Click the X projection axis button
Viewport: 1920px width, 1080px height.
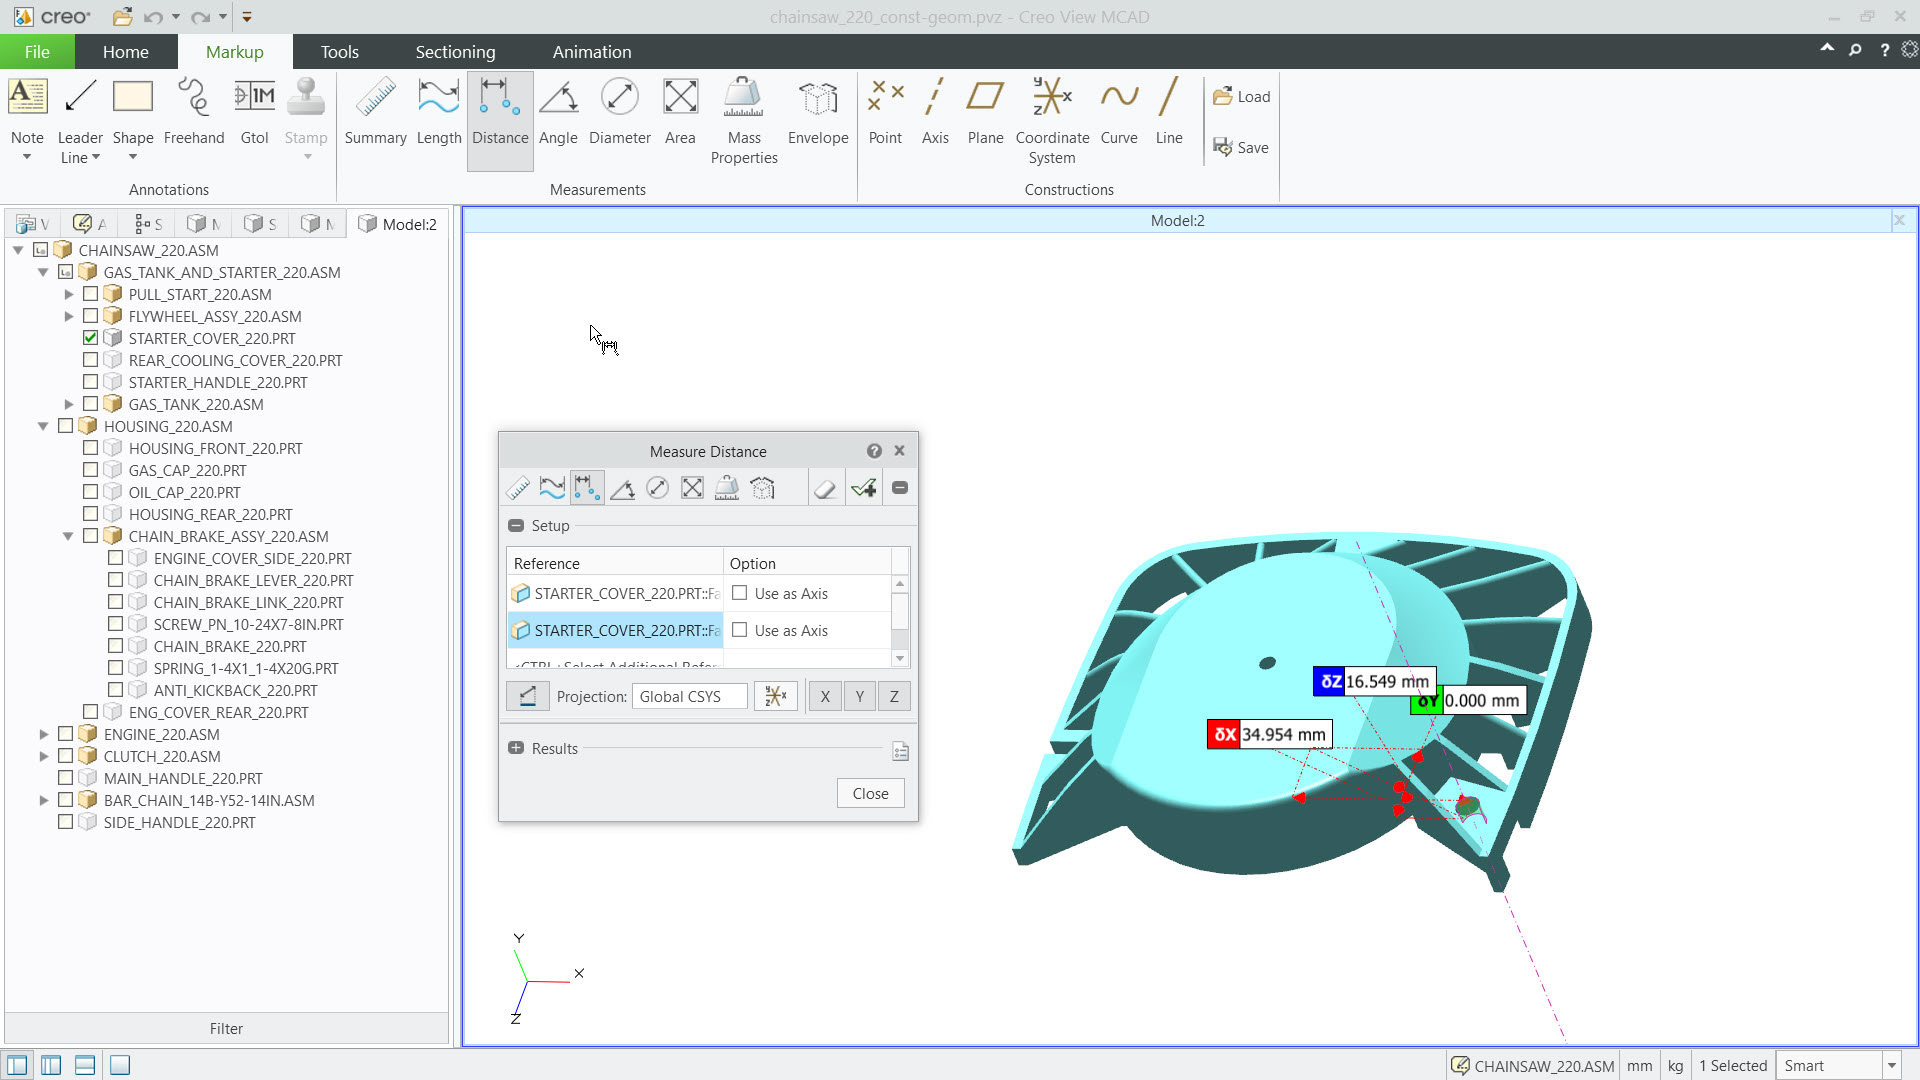tap(825, 696)
